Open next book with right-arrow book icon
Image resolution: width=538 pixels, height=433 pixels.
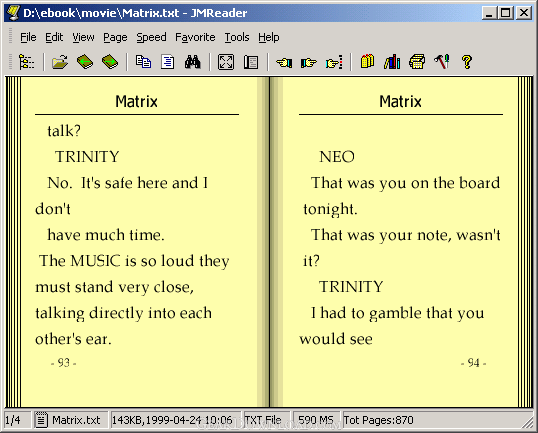pyautogui.click(x=110, y=62)
